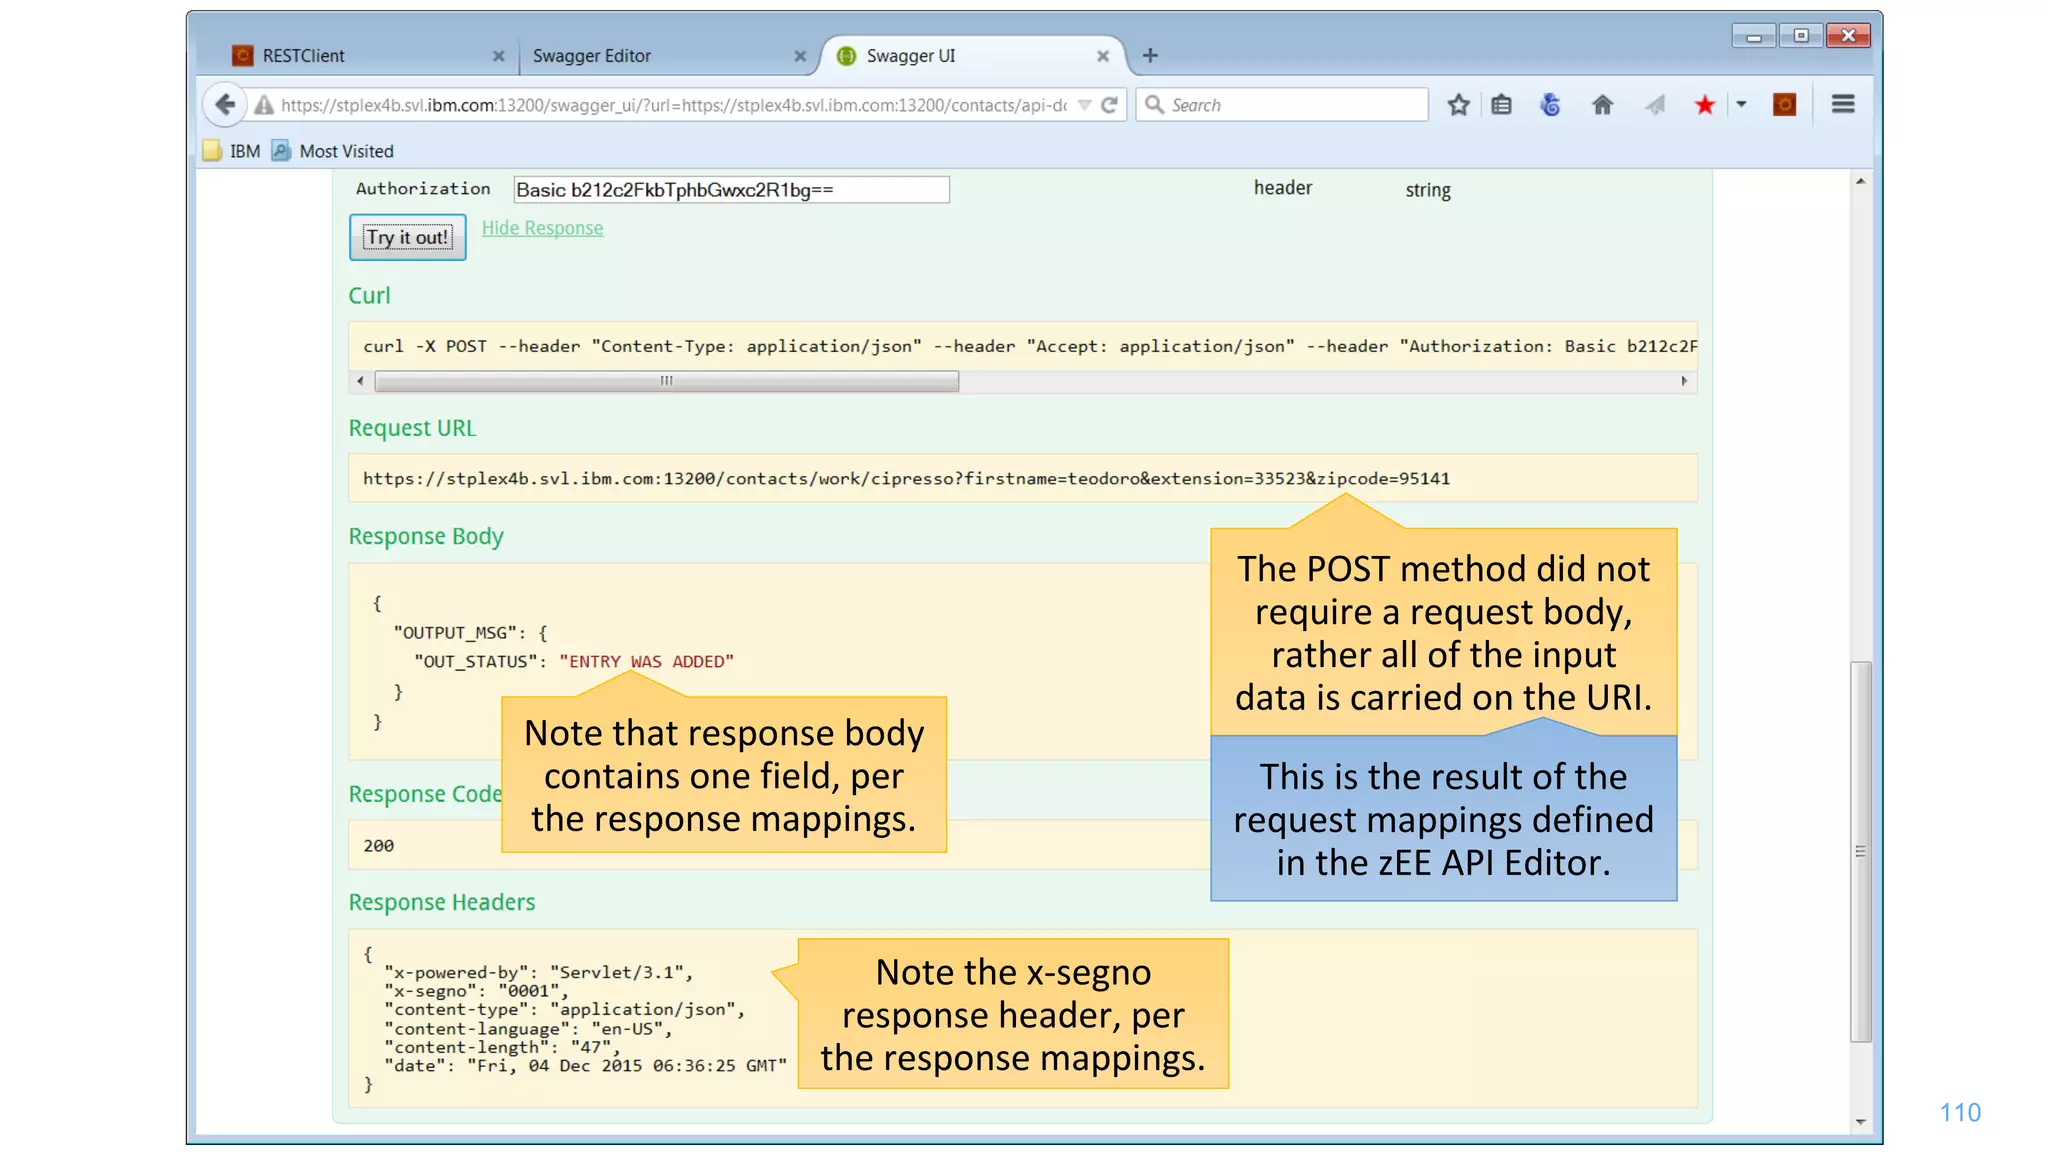The width and height of the screenshot is (2048, 1152).
Task: Focus the browser Search box
Action: pyautogui.click(x=1282, y=105)
